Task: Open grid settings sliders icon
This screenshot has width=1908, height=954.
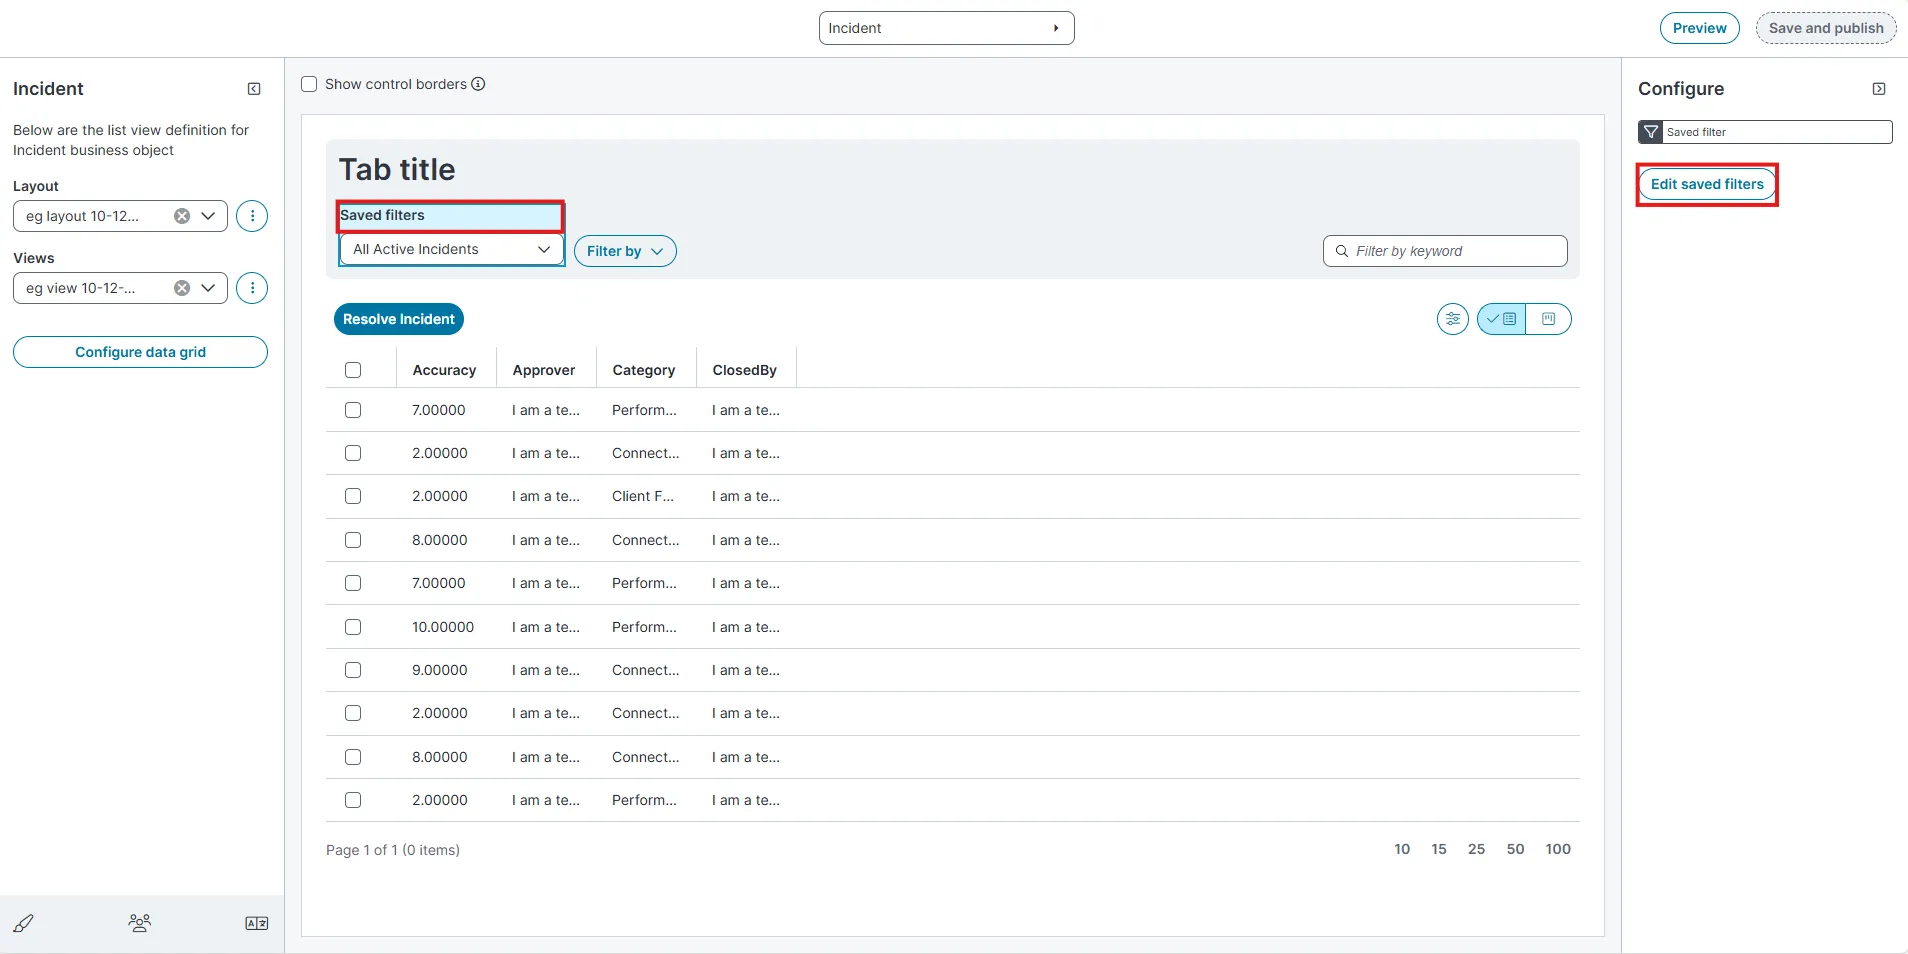Action: point(1453,319)
